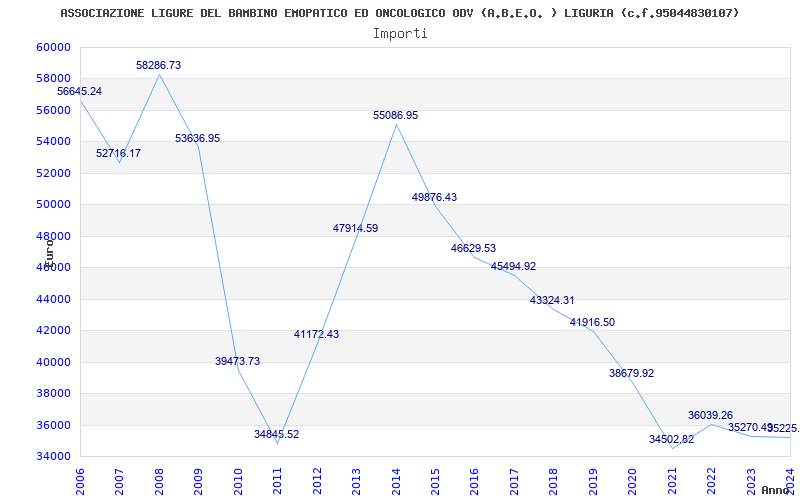Click the y-axis tick 58000
Viewport: 800px width, 500px height.
pyautogui.click(x=53, y=79)
